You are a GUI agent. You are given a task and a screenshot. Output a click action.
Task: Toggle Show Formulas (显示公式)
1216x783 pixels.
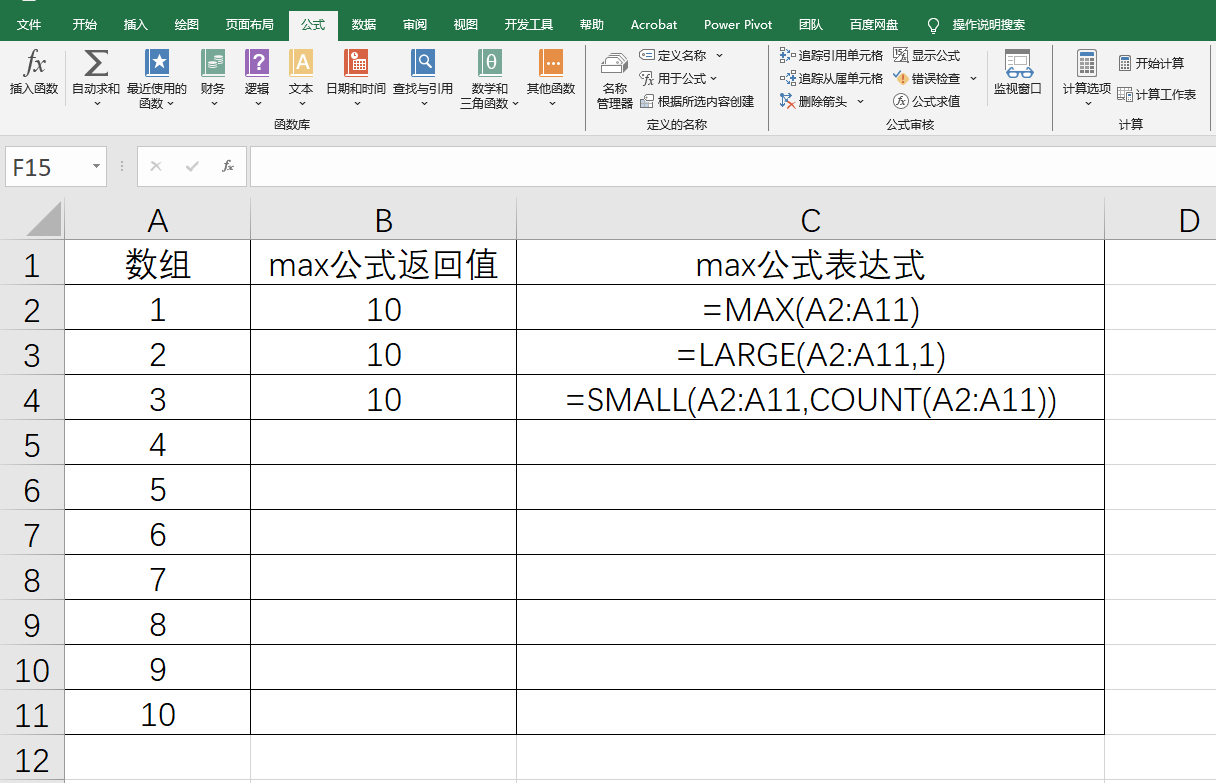pos(926,55)
